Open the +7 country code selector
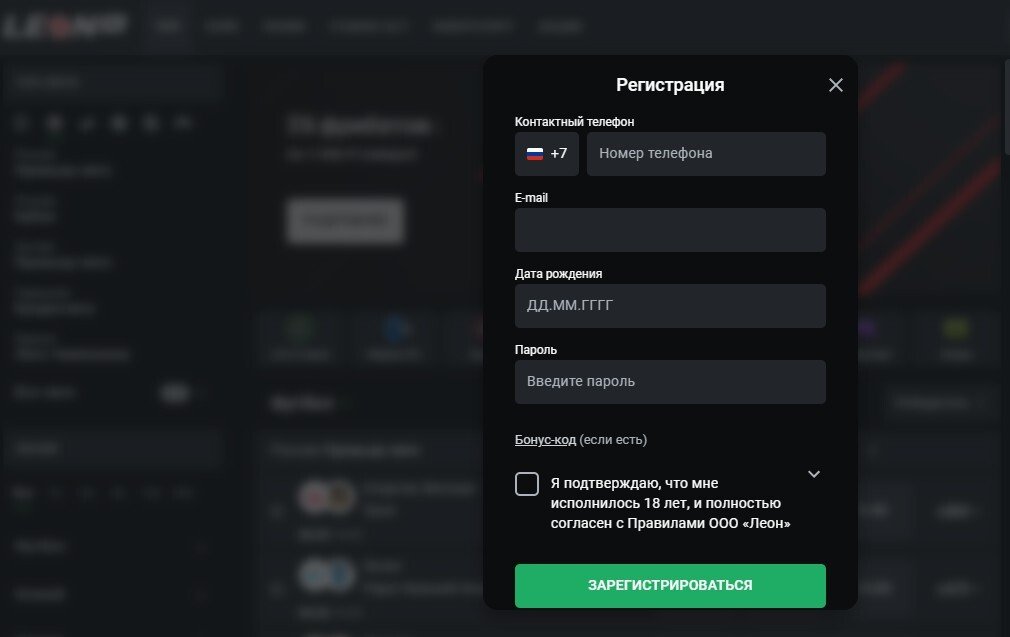The image size is (1010, 637). pos(547,154)
